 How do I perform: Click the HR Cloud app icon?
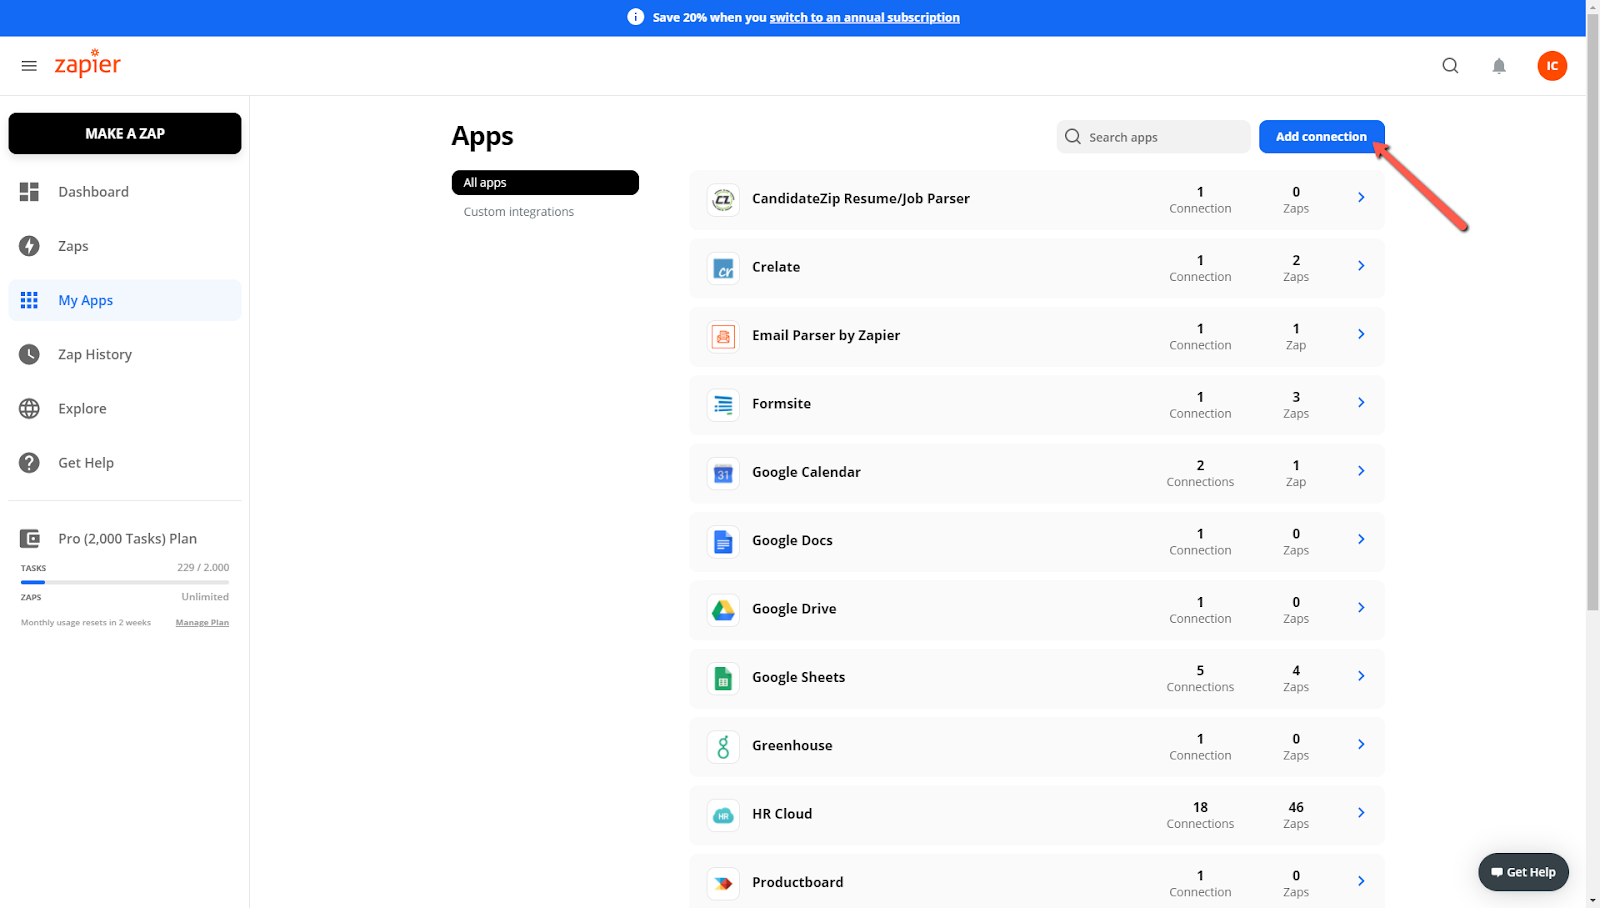(723, 815)
